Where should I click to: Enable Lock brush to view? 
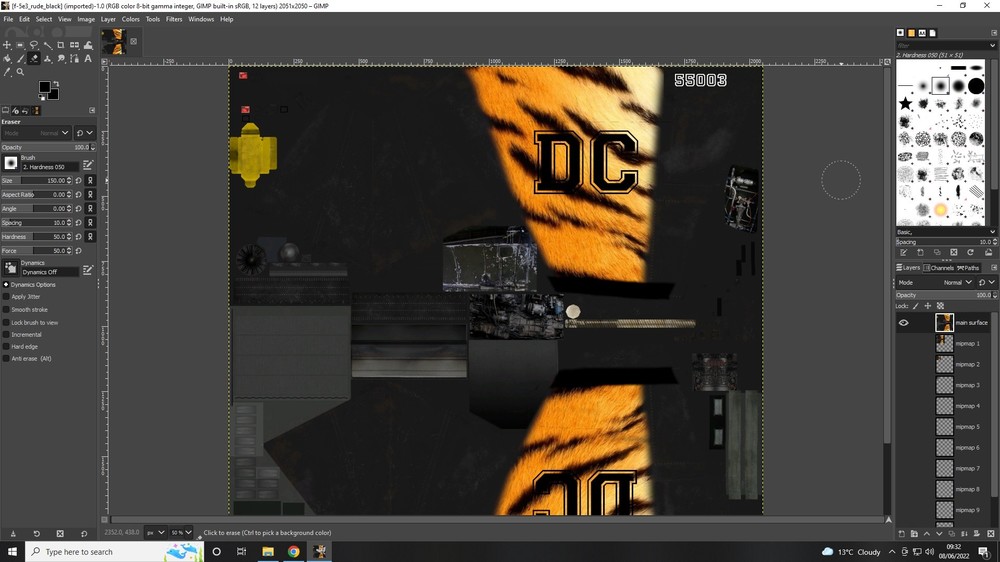coord(6,323)
